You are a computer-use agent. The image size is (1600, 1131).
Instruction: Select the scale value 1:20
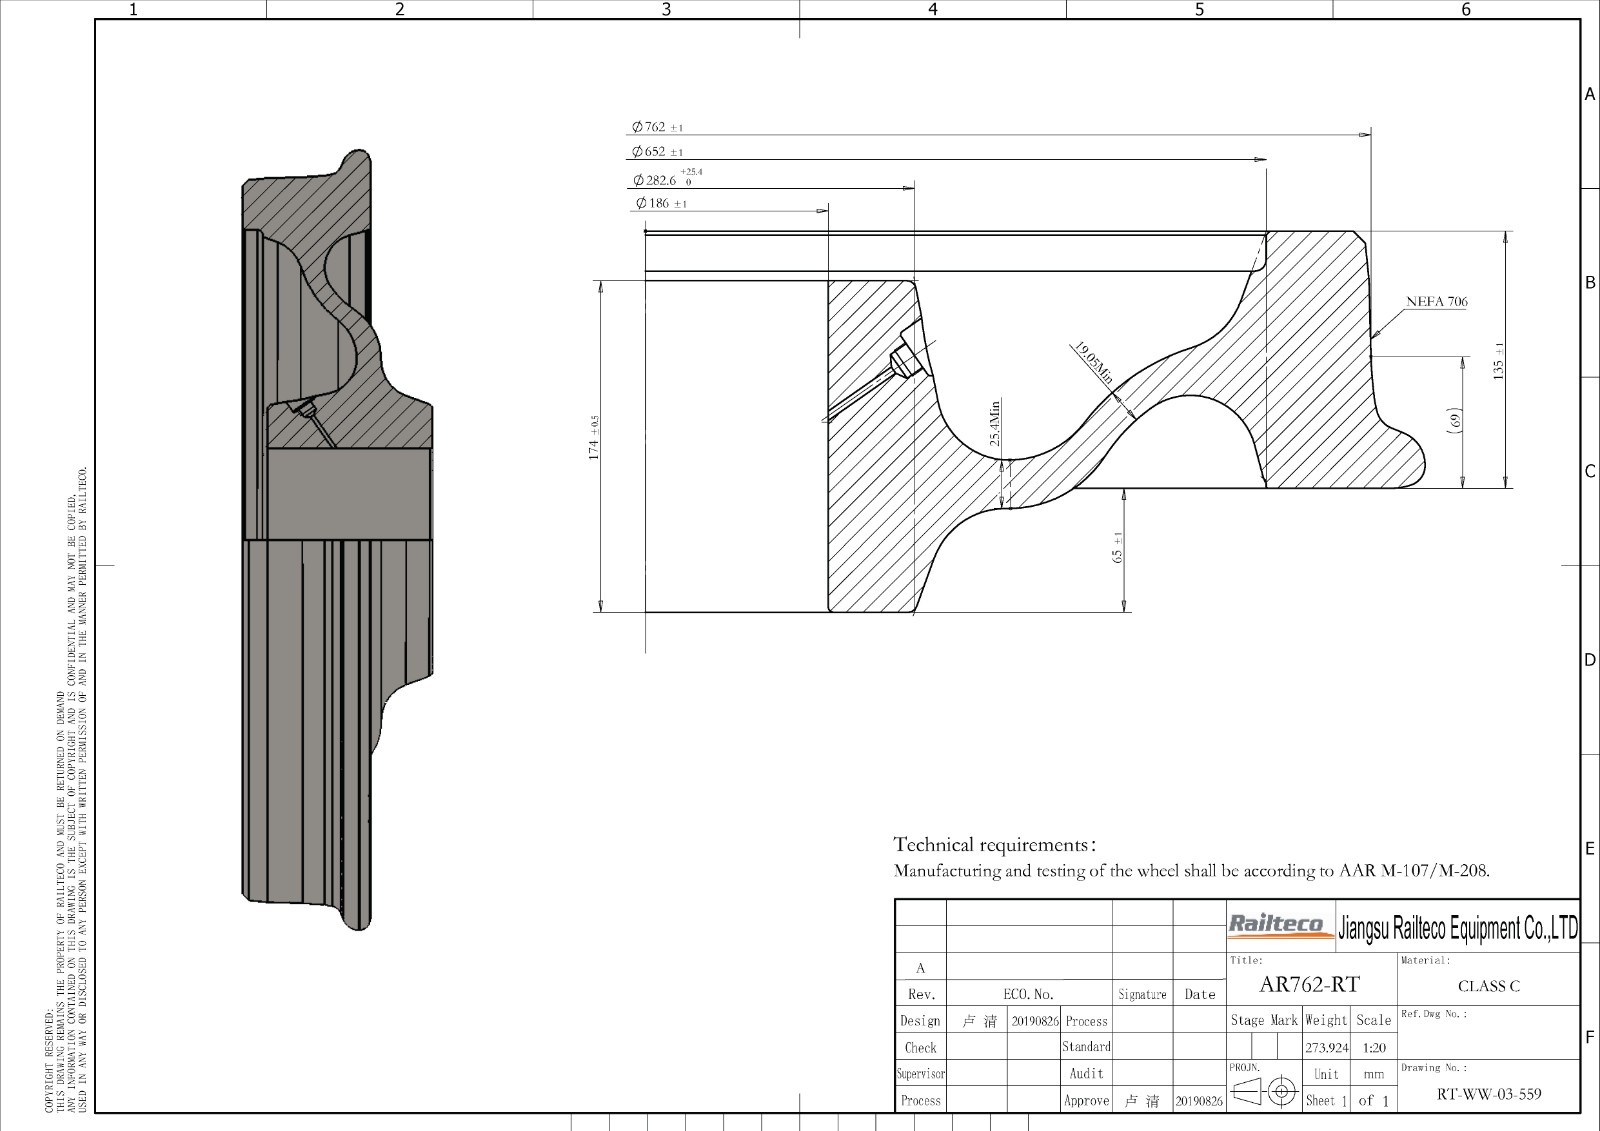[x=1374, y=1048]
